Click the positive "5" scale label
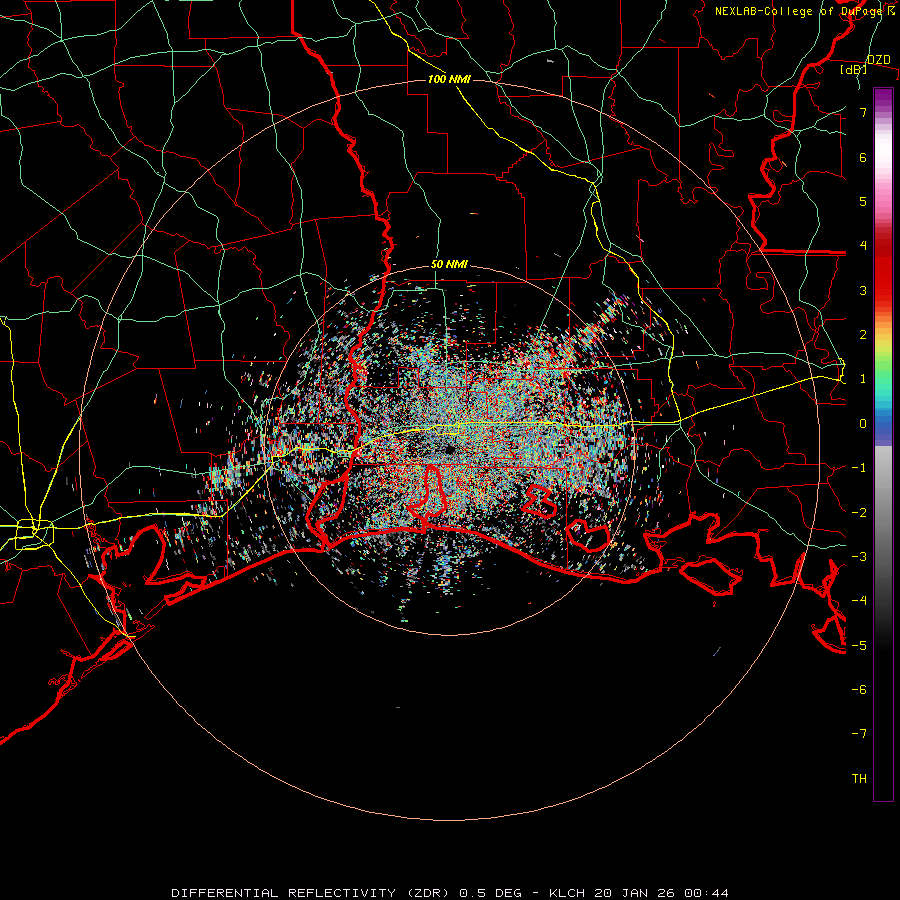This screenshot has width=900, height=900. 863,201
